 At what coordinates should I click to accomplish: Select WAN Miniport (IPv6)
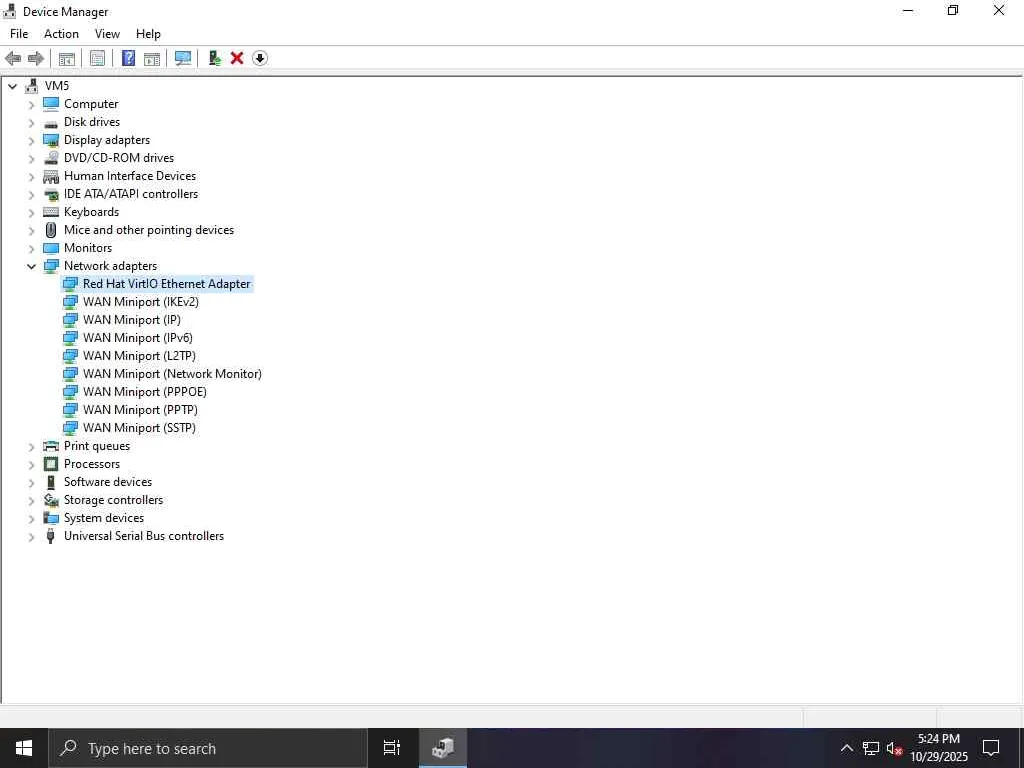tap(138, 338)
